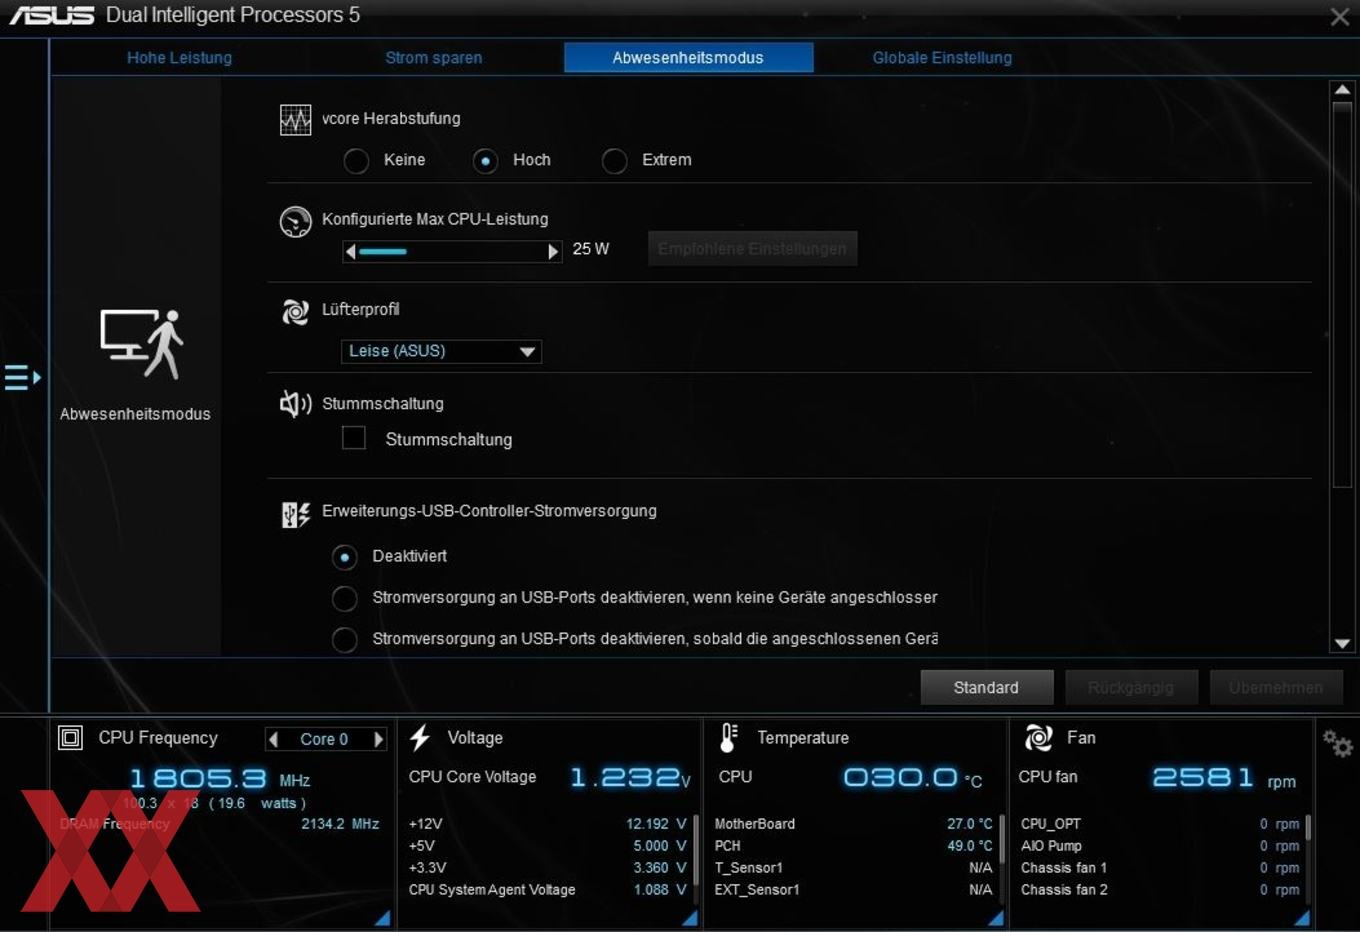Expand the Fan panel corner arrow

coord(1301,917)
